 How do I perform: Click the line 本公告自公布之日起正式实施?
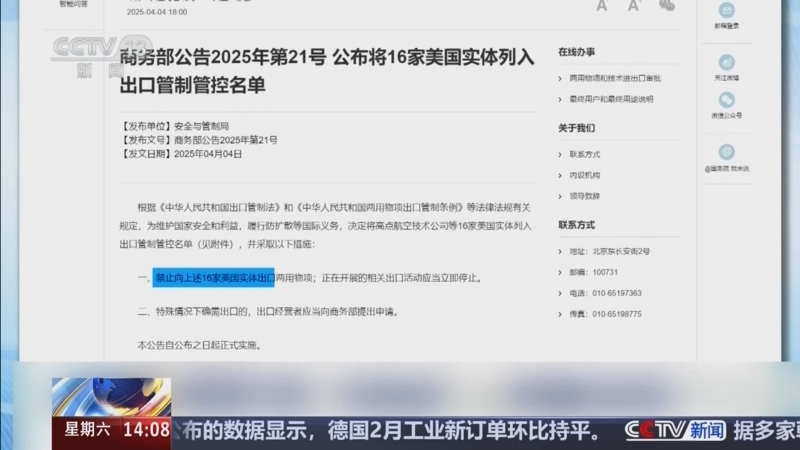point(200,345)
